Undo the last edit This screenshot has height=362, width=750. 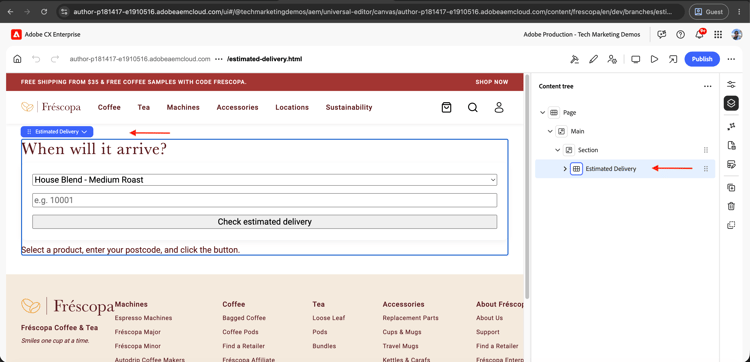(36, 59)
